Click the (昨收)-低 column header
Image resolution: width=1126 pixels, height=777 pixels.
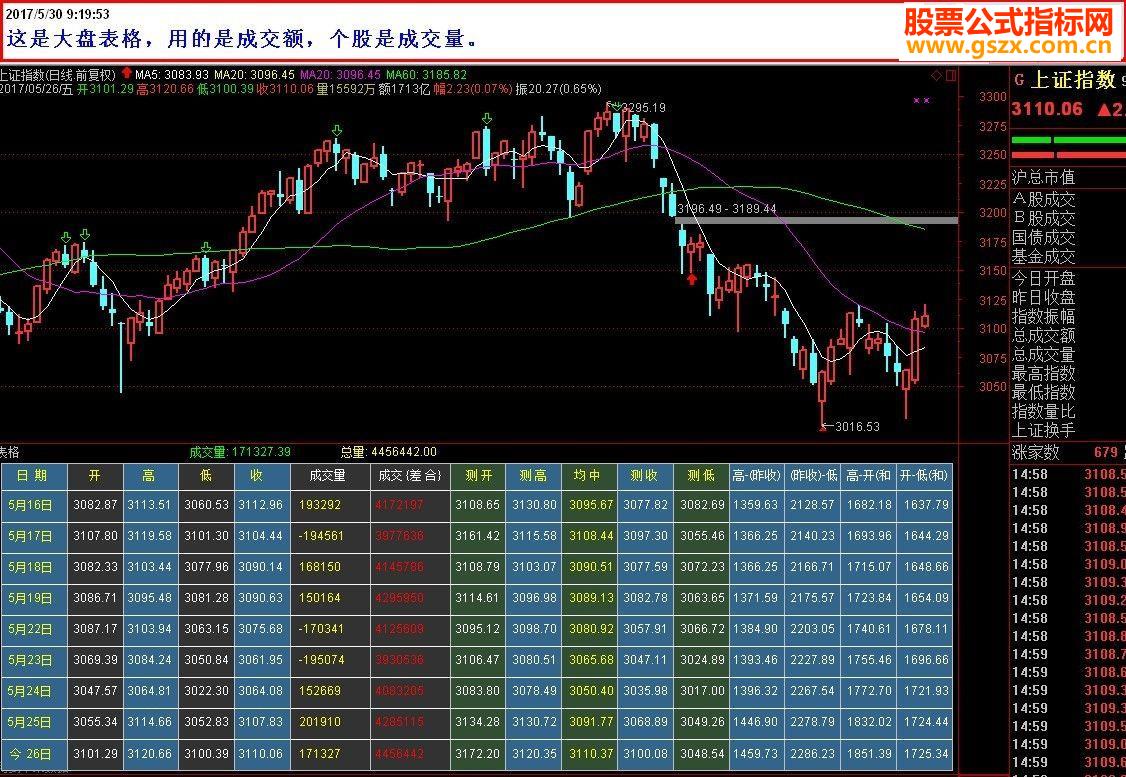[813, 476]
